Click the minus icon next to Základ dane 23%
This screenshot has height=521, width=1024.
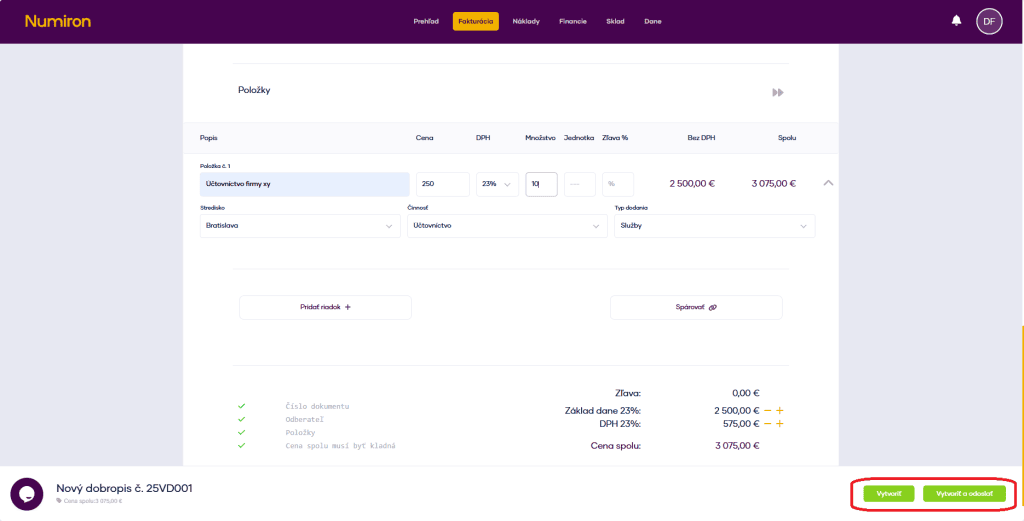pyautogui.click(x=767, y=411)
